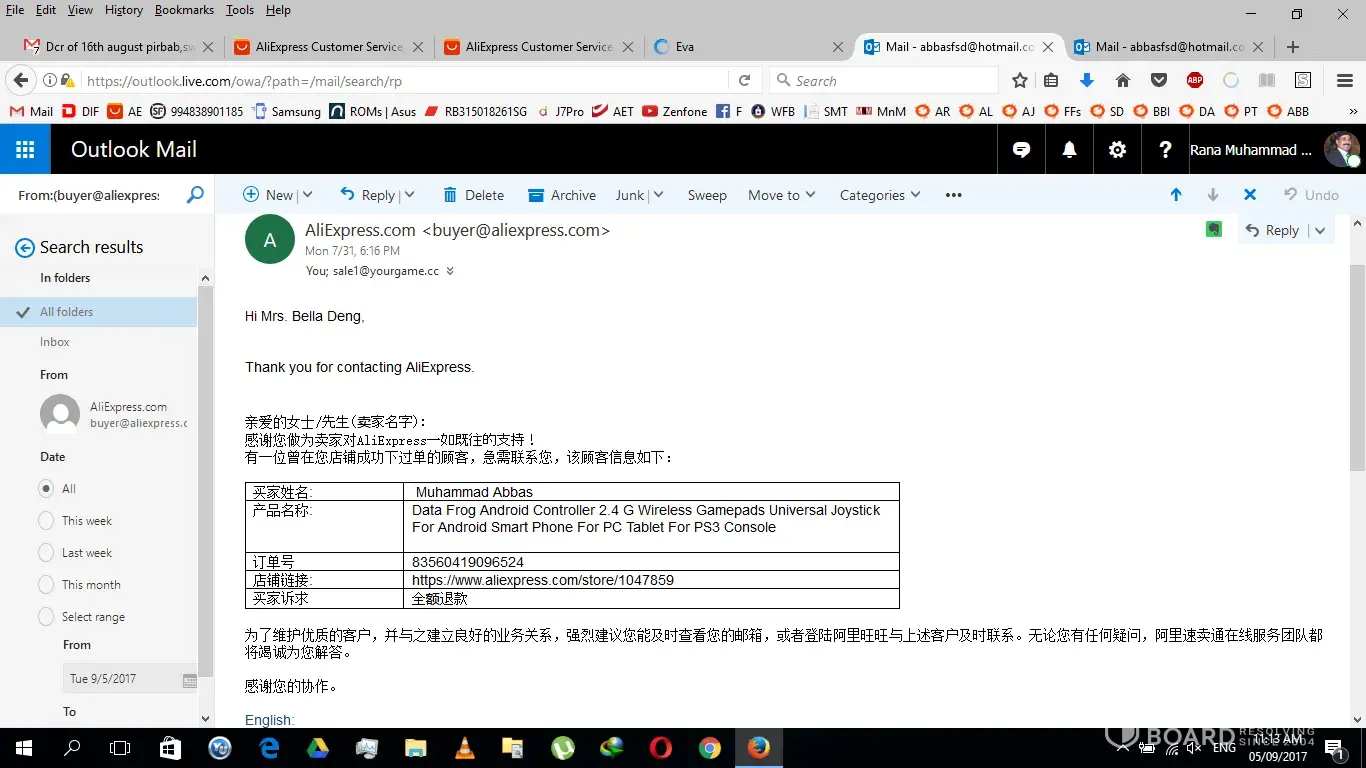
Task: Open Outlook settings gear
Action: (1117, 150)
